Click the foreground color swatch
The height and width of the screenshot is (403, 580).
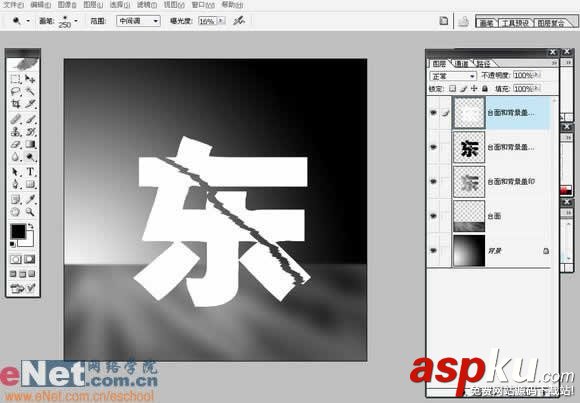(x=17, y=231)
